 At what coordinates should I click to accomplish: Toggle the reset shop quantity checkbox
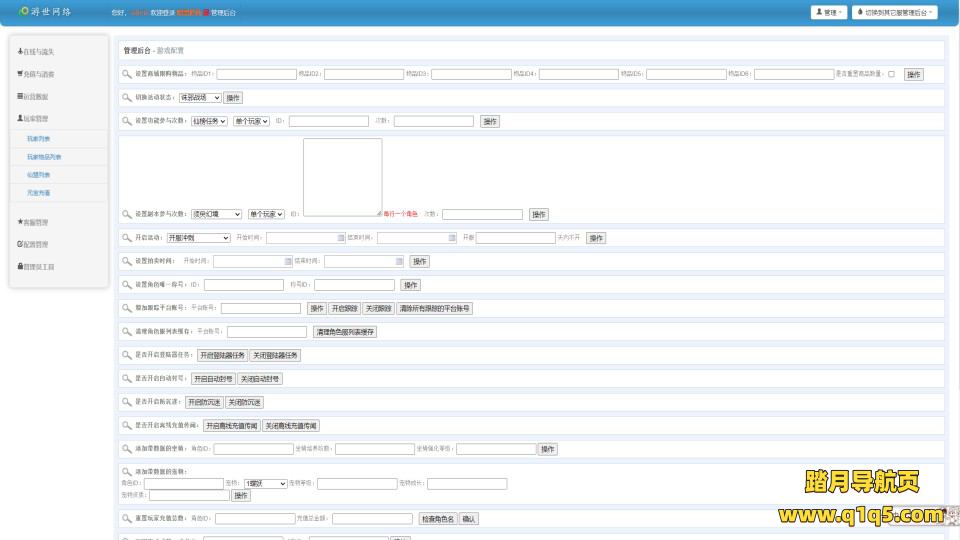click(891, 74)
